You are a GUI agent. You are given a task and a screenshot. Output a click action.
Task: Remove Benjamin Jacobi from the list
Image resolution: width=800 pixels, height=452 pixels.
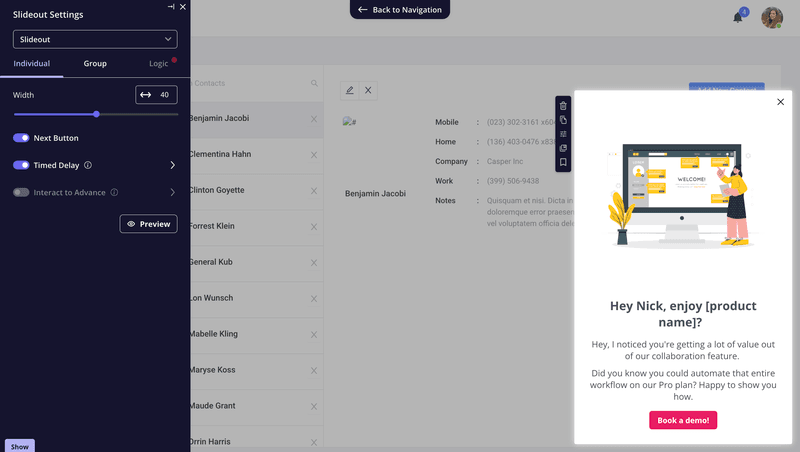[314, 119]
